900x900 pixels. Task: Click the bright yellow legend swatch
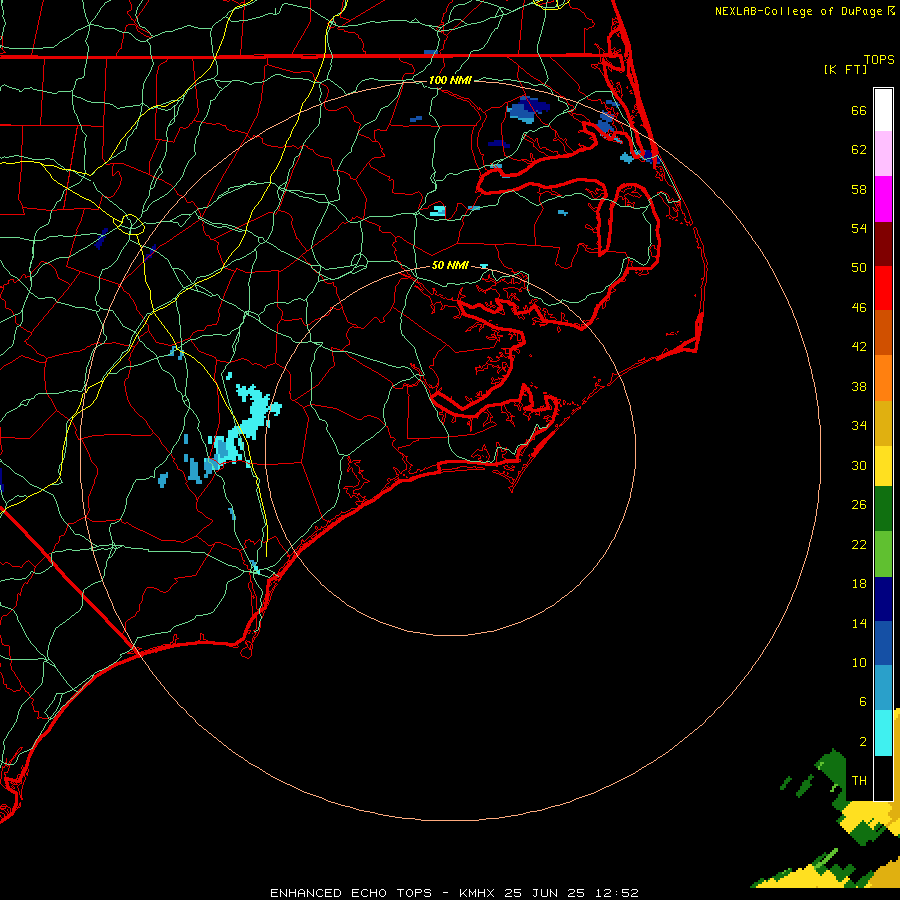tap(883, 466)
